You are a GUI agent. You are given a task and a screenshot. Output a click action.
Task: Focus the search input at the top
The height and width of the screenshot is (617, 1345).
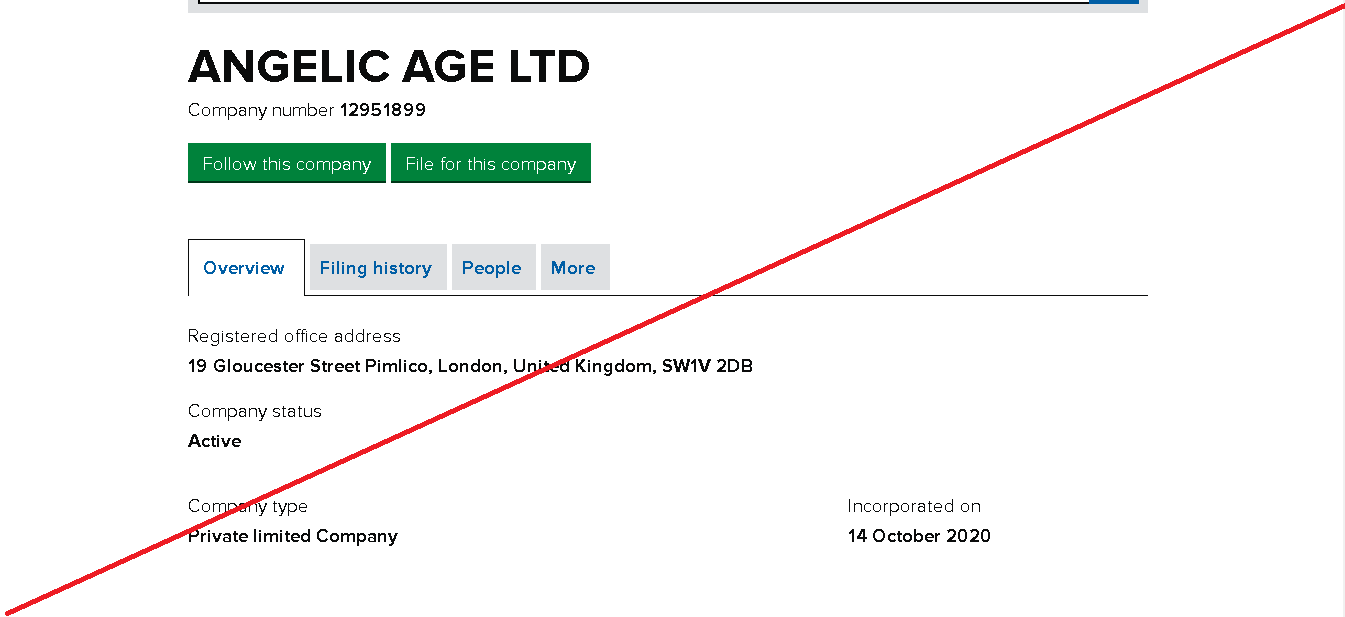click(x=640, y=2)
